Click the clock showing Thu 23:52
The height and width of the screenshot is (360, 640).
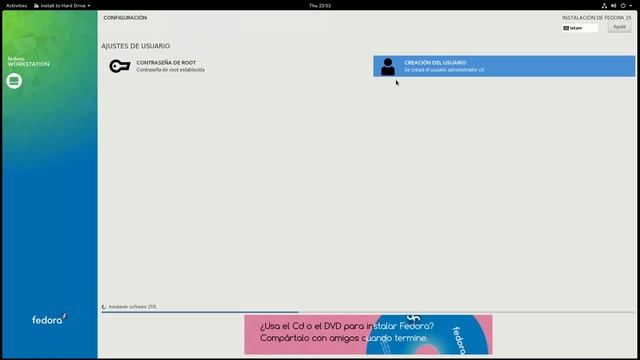point(320,6)
